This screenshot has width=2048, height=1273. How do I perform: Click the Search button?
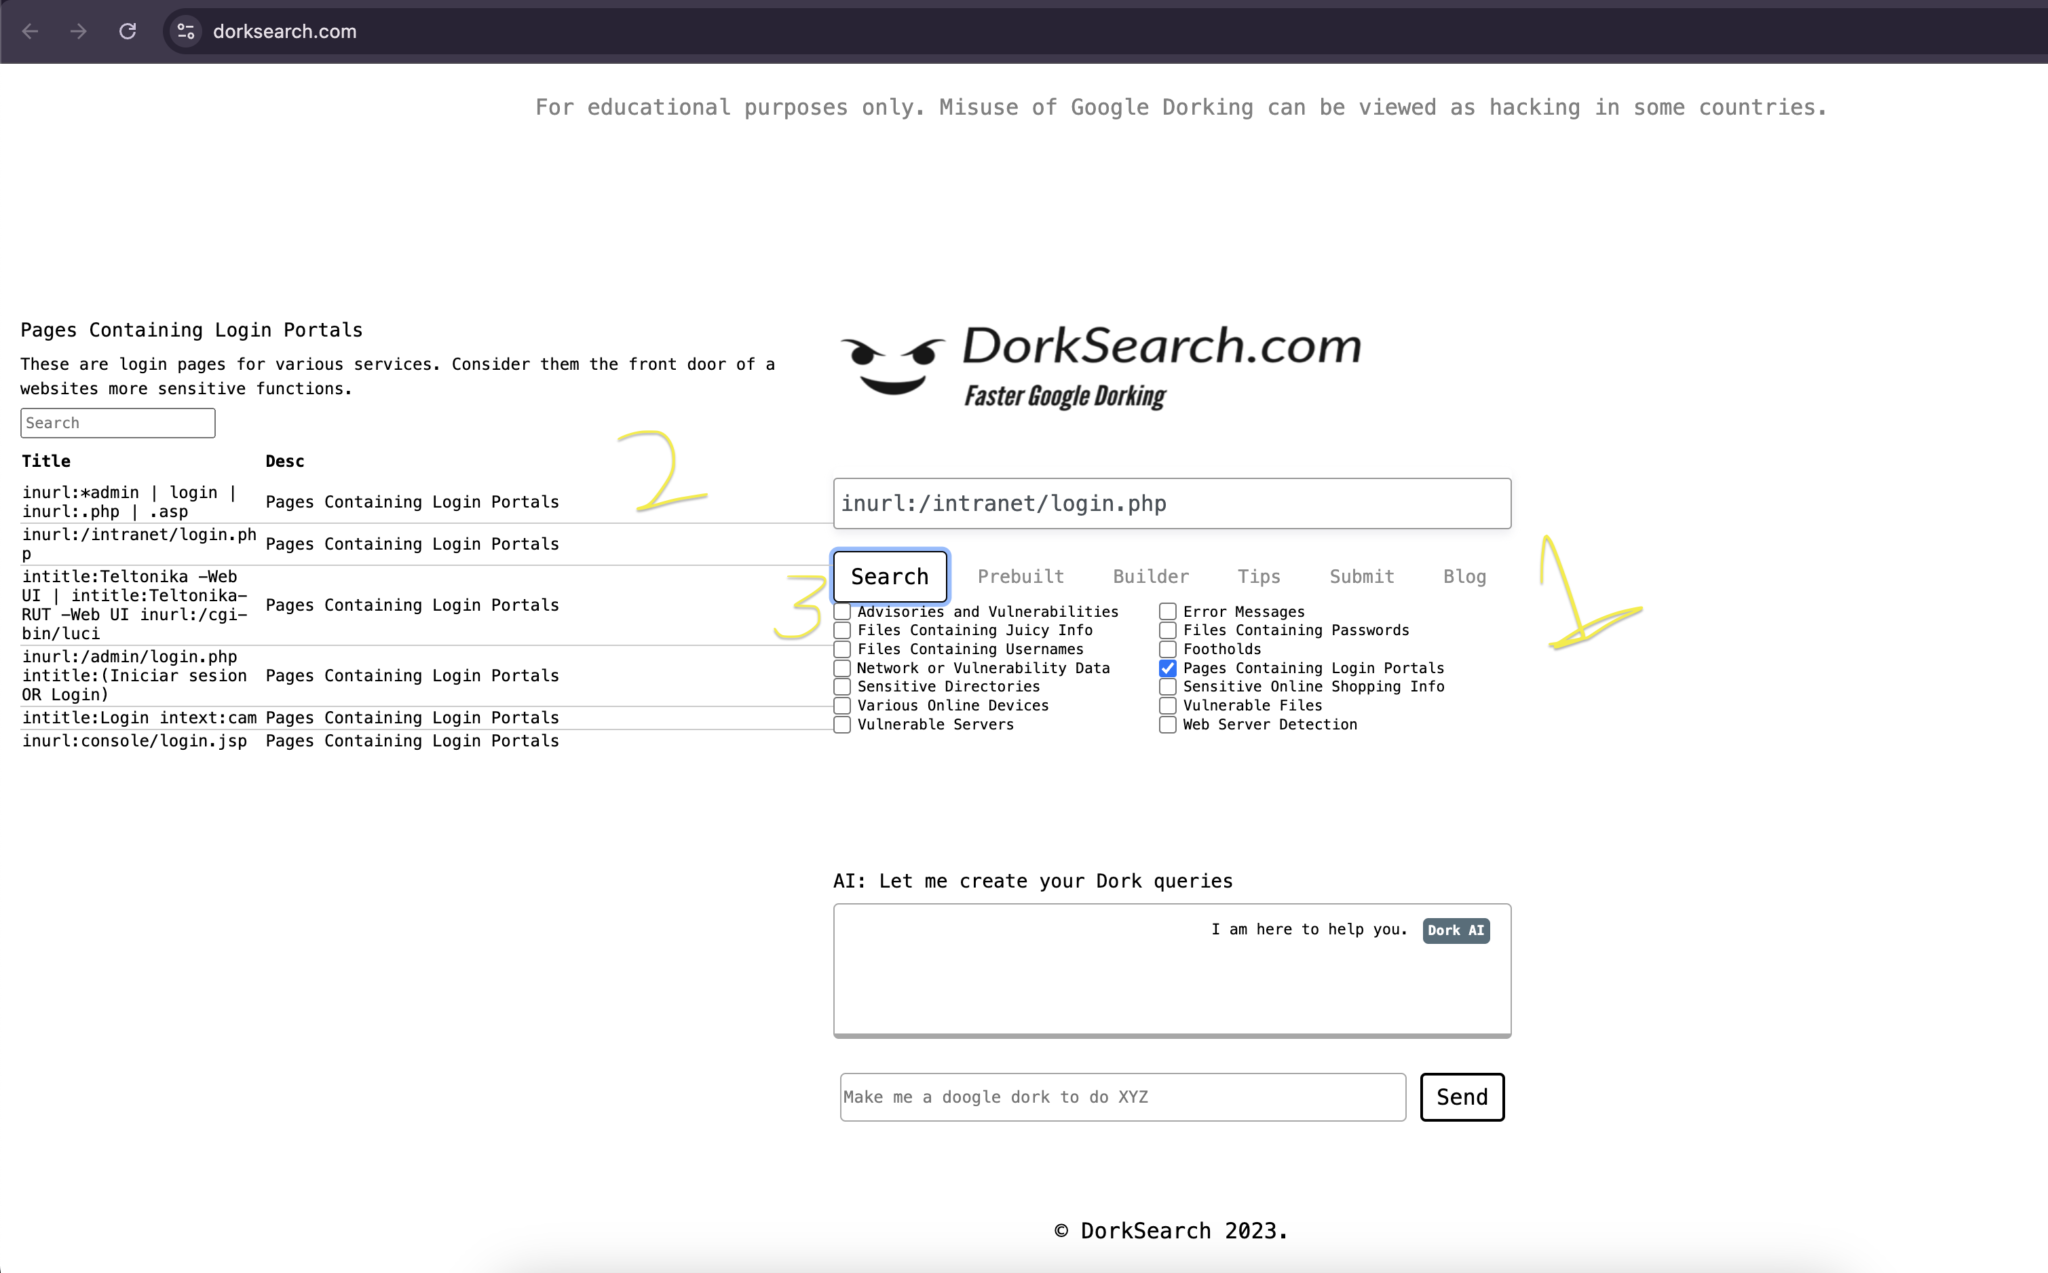pos(889,576)
